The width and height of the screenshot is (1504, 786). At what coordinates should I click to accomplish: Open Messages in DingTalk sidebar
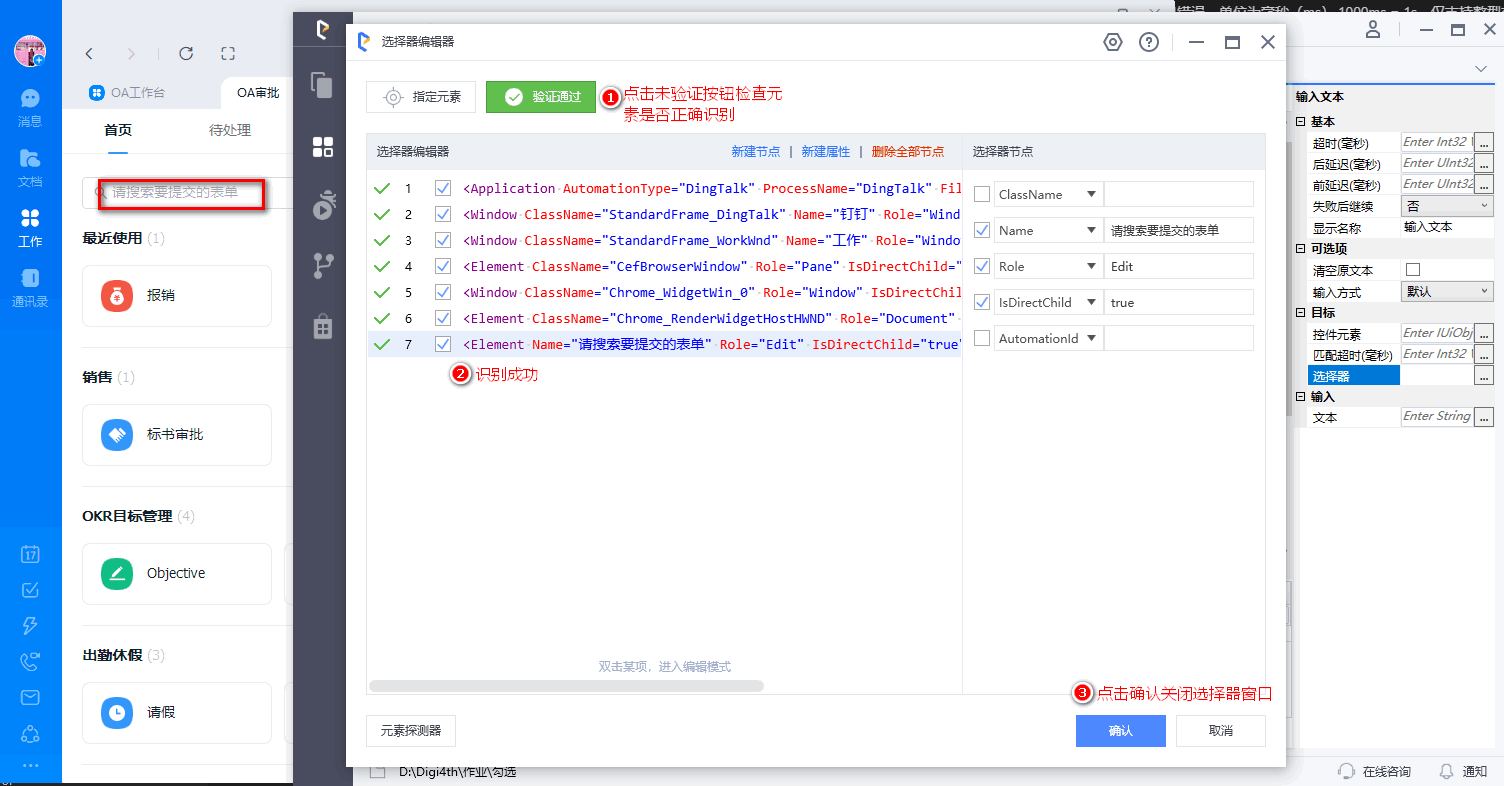tap(30, 108)
